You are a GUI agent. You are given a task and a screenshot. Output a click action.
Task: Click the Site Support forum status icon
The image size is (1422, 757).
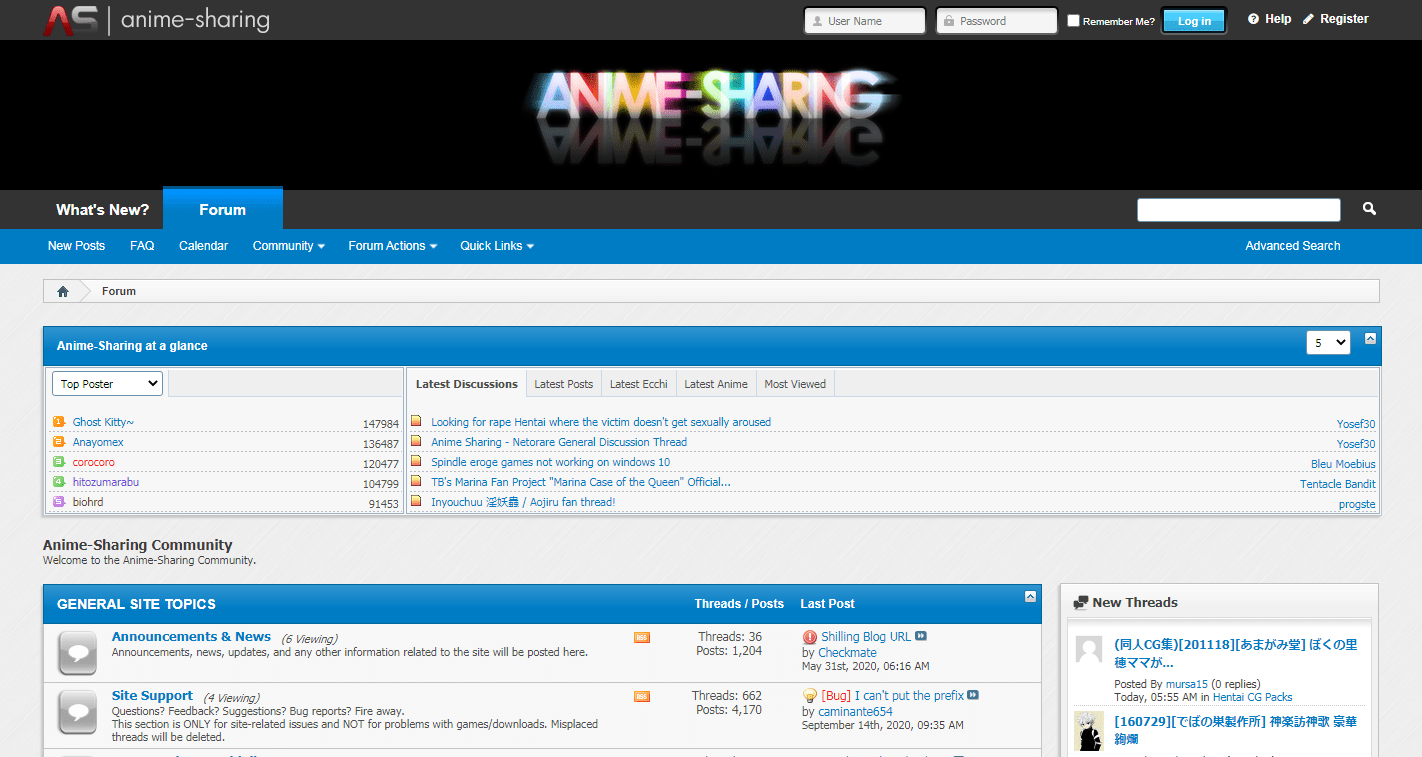click(77, 712)
